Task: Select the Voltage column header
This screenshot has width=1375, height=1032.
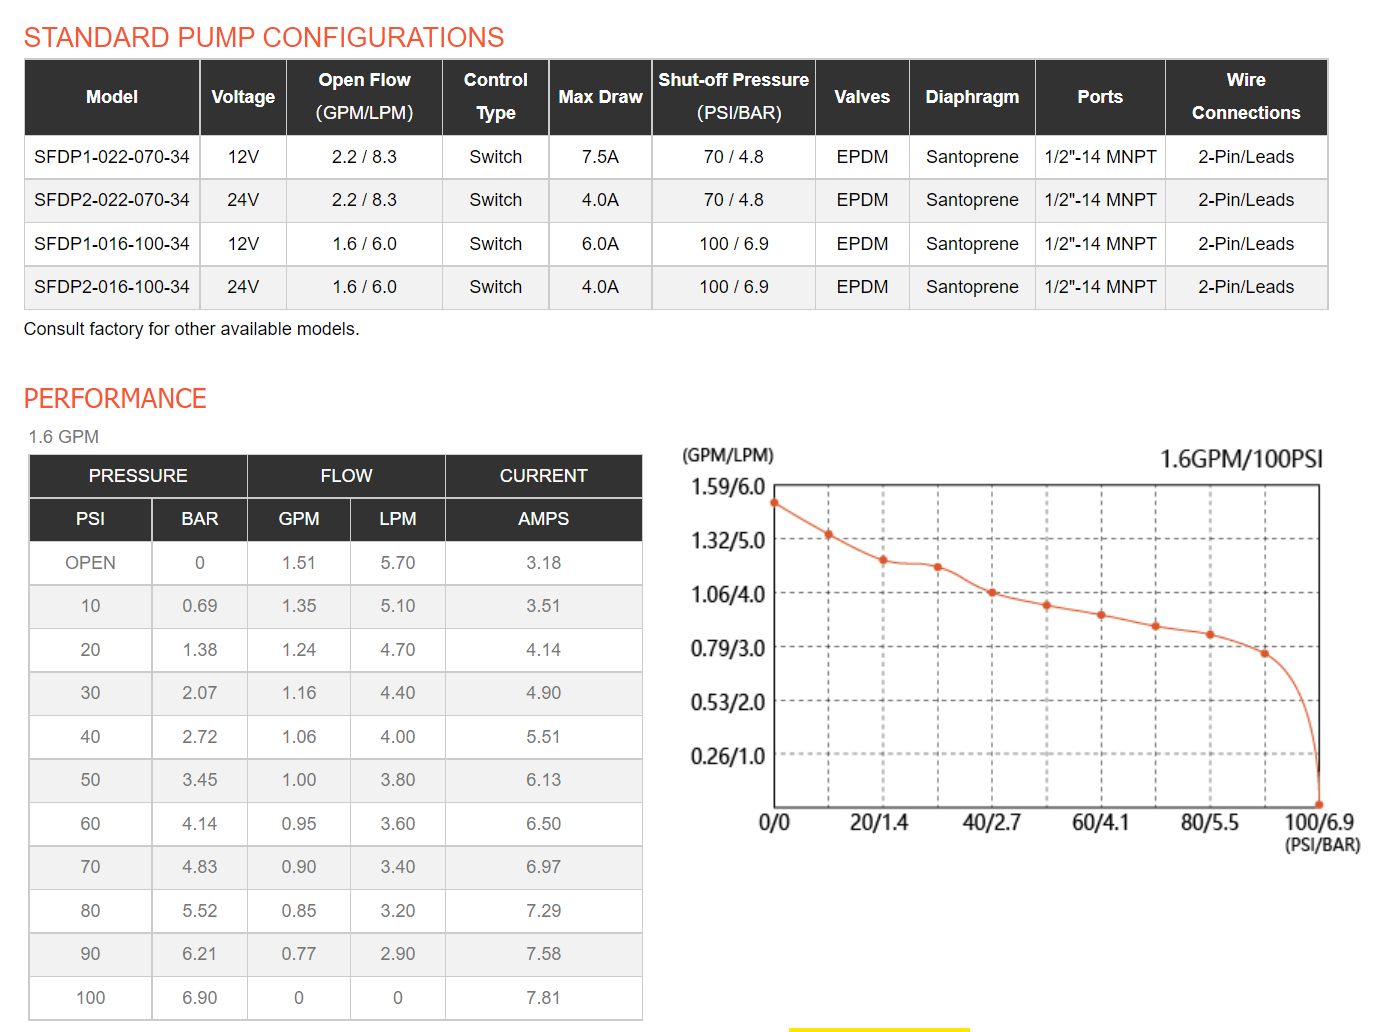Action: click(243, 97)
